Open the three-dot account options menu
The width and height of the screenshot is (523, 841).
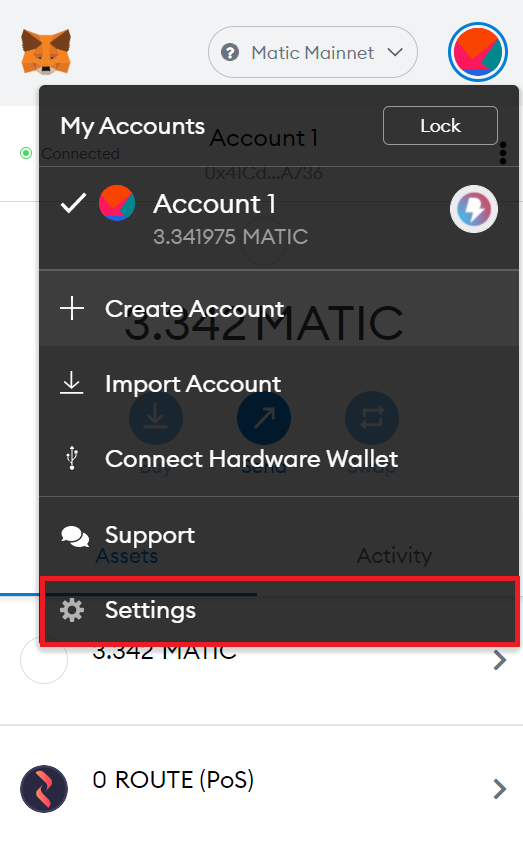[503, 153]
